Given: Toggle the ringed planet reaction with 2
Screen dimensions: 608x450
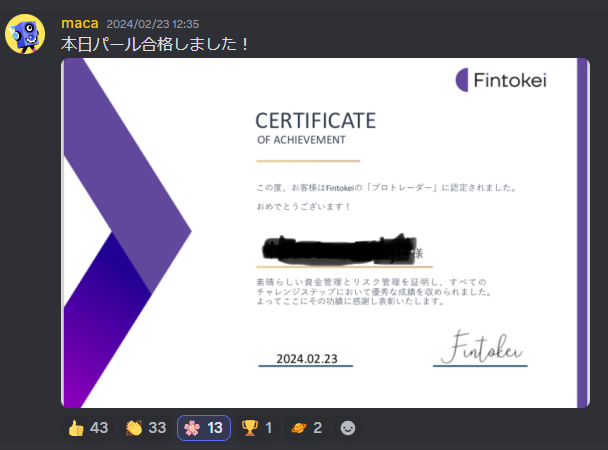Looking at the screenshot, I should [x=306, y=428].
